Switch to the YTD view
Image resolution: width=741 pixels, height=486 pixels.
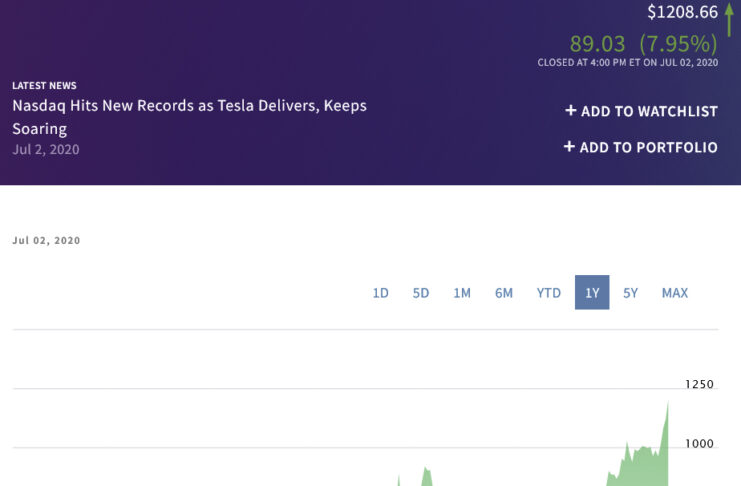tap(548, 293)
